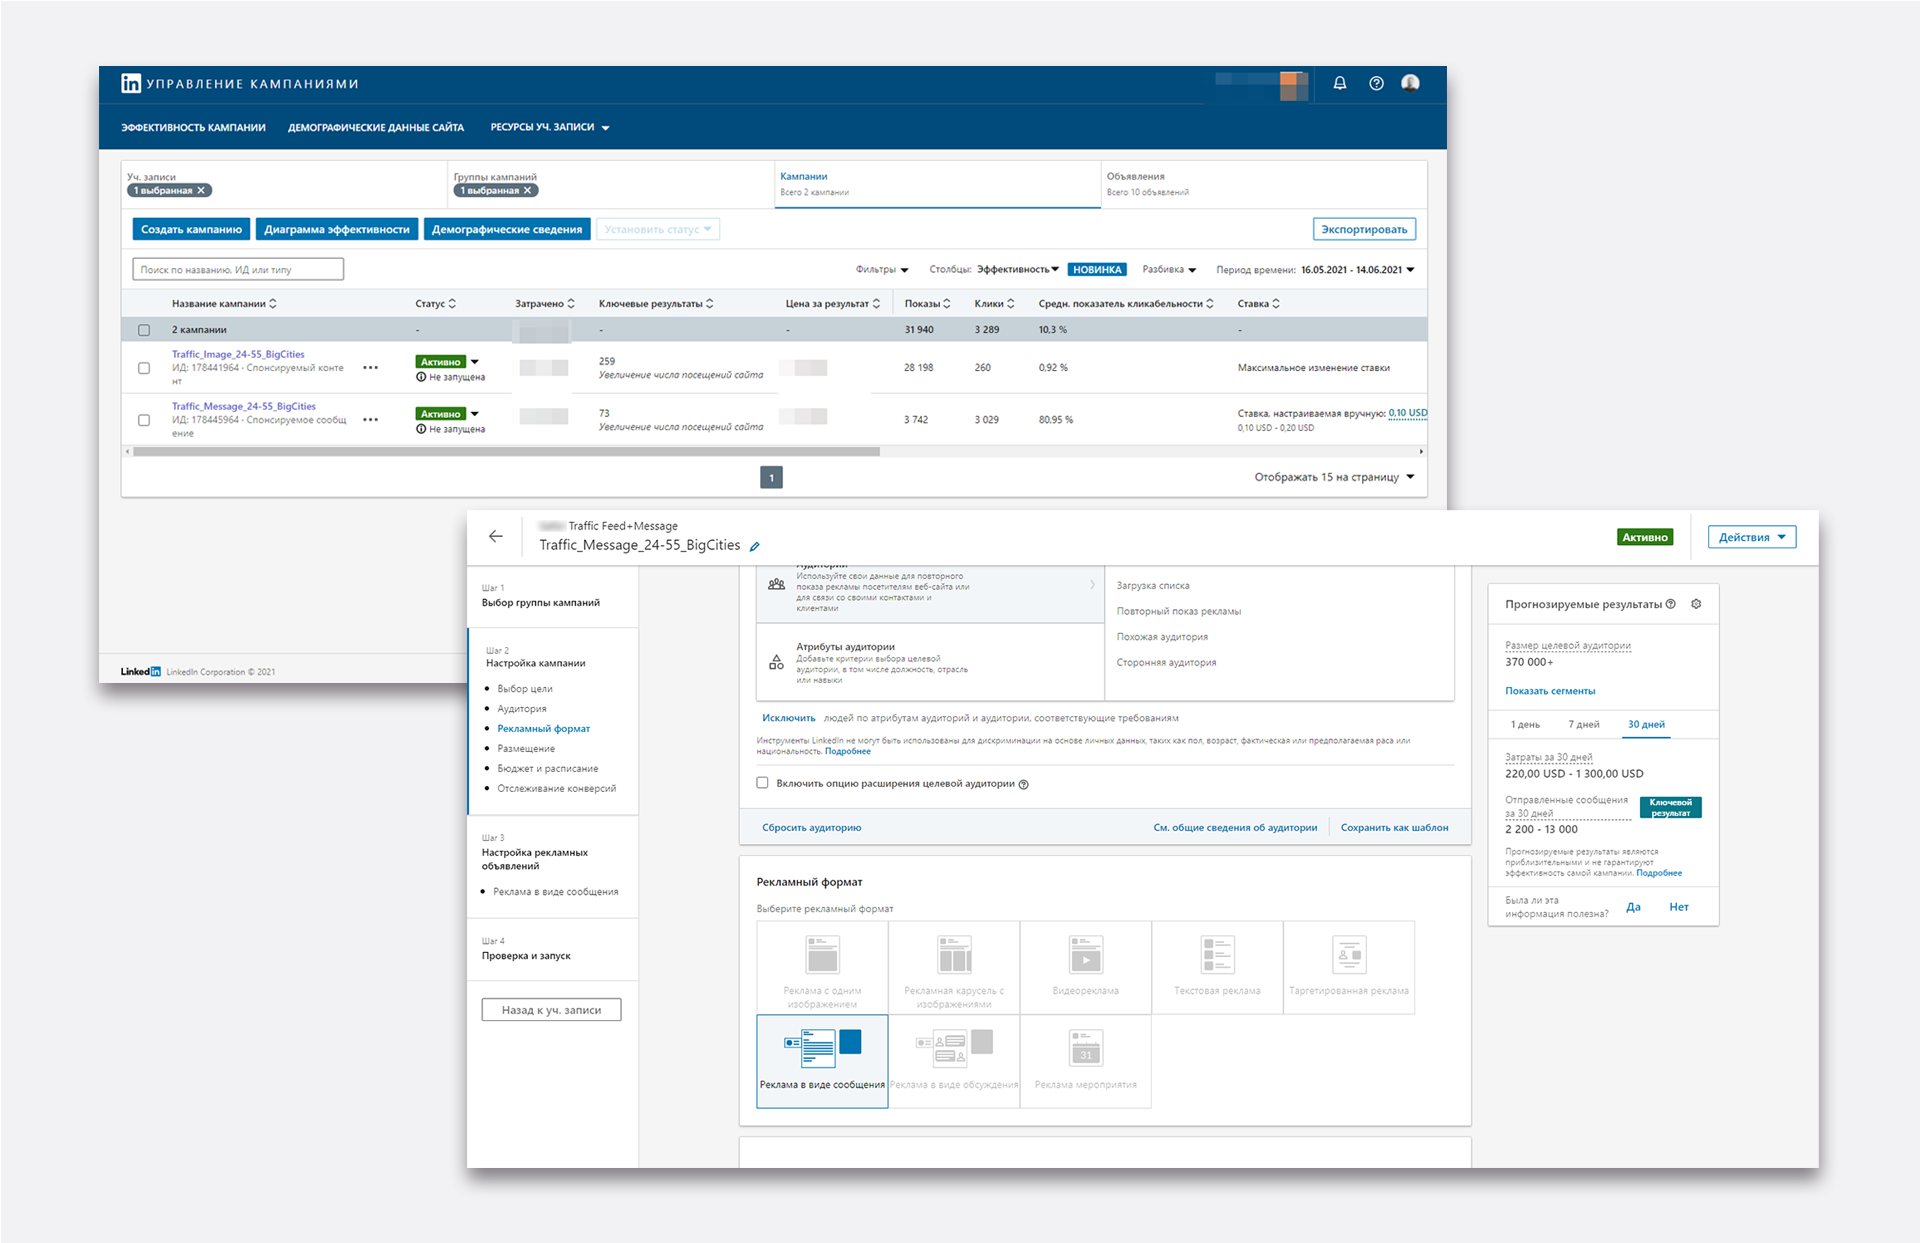Click the back arrow icon

[496, 537]
